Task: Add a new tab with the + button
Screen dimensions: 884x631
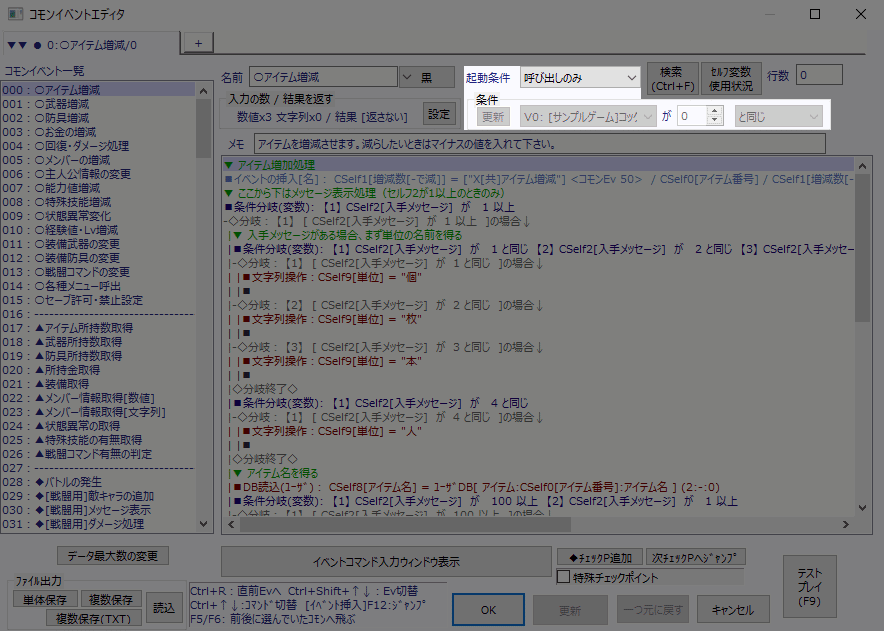Action: [198, 43]
